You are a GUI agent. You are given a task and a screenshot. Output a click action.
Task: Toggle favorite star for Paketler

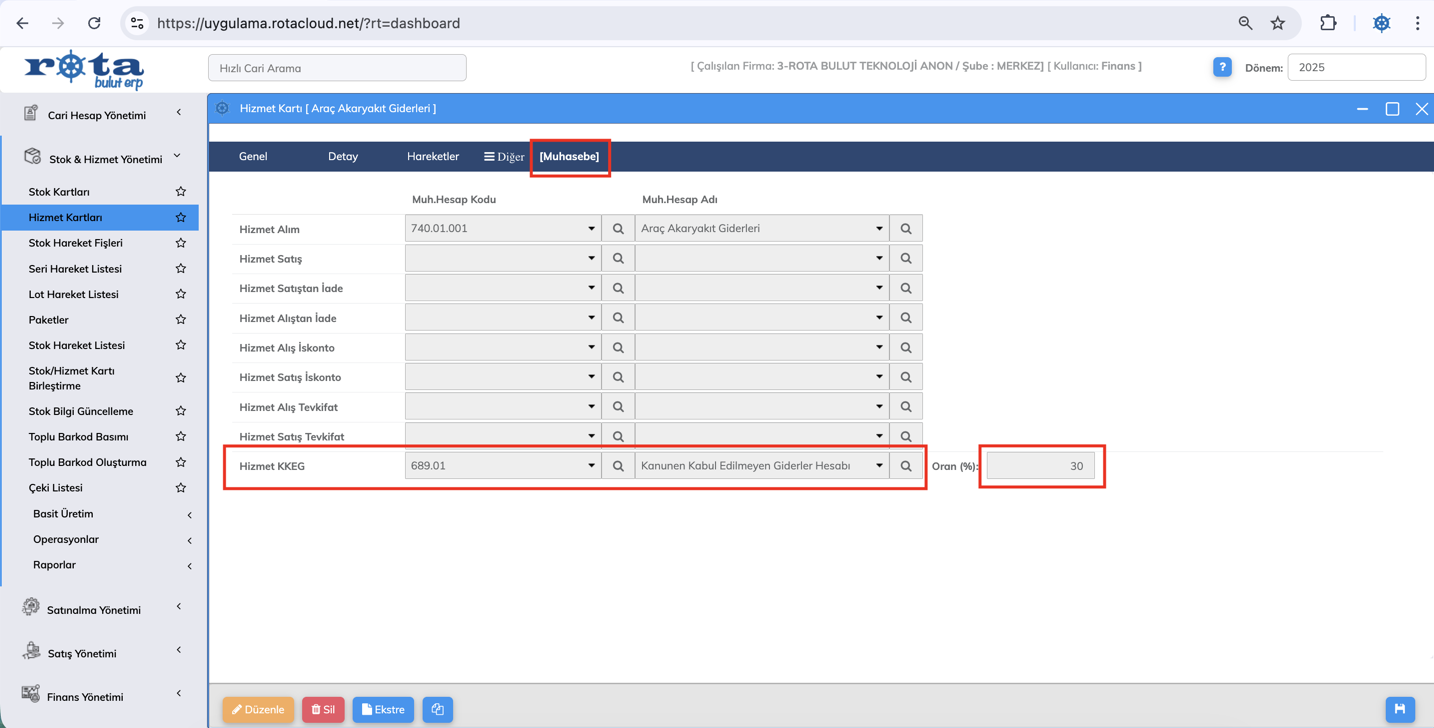point(181,320)
